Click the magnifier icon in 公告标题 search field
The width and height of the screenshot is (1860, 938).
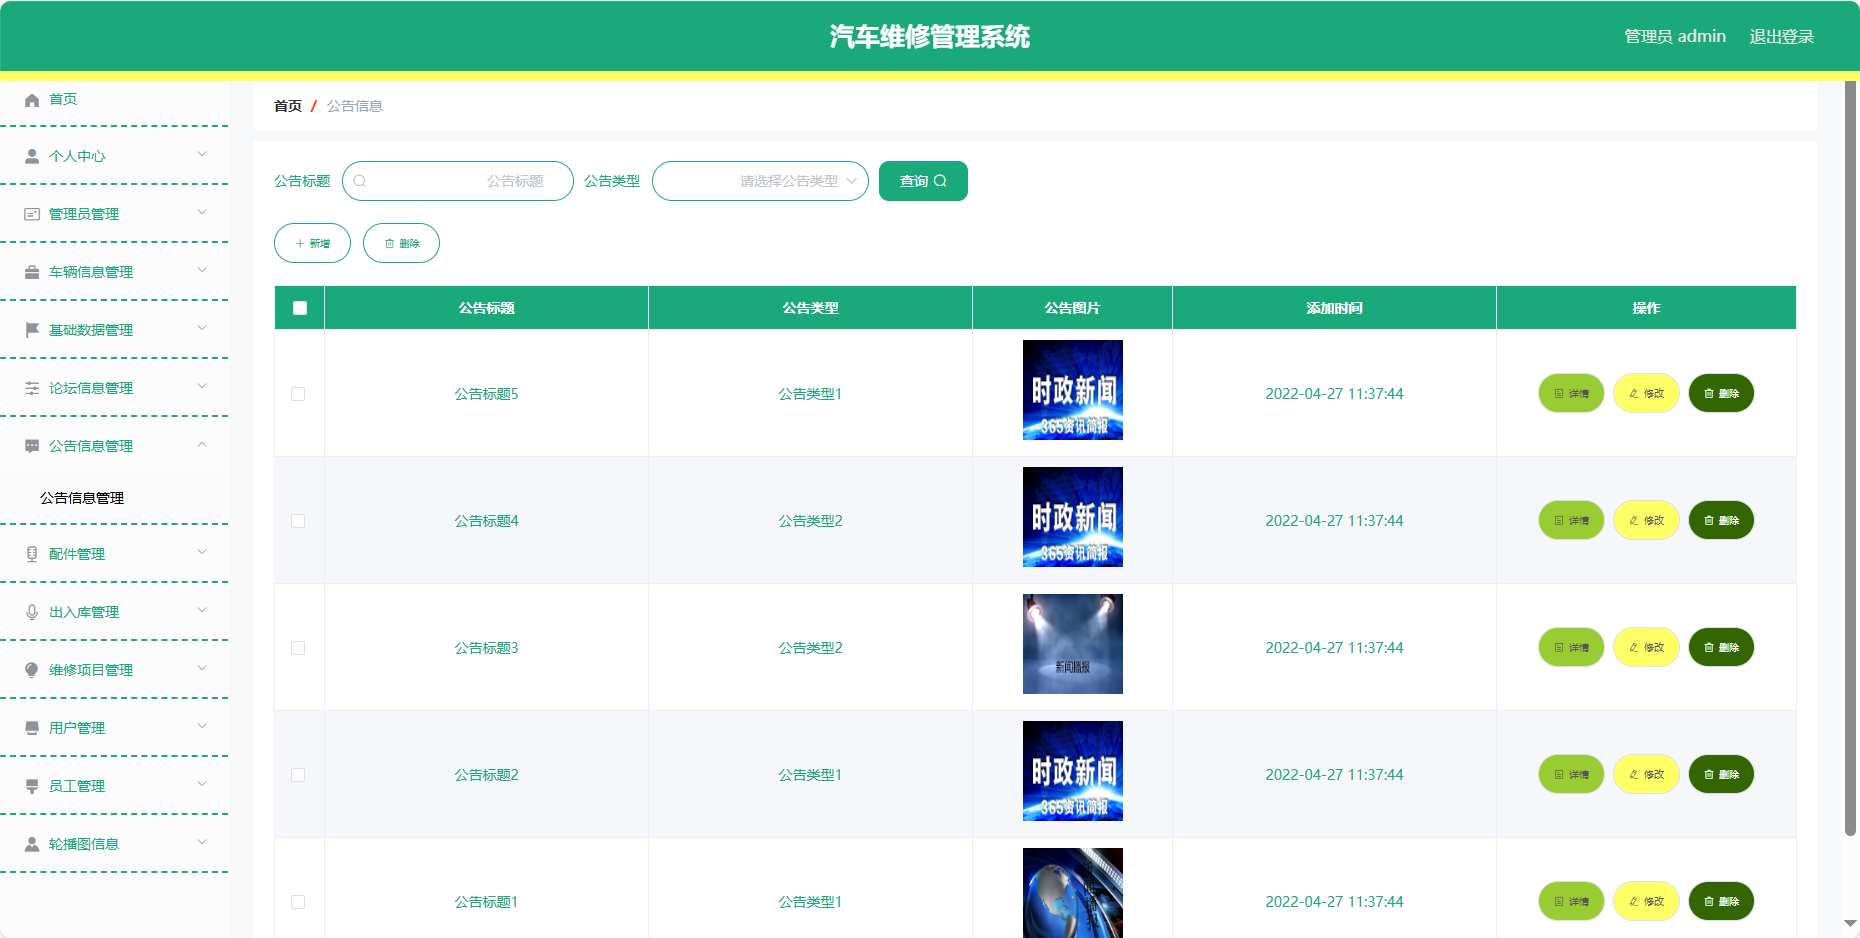coord(360,181)
